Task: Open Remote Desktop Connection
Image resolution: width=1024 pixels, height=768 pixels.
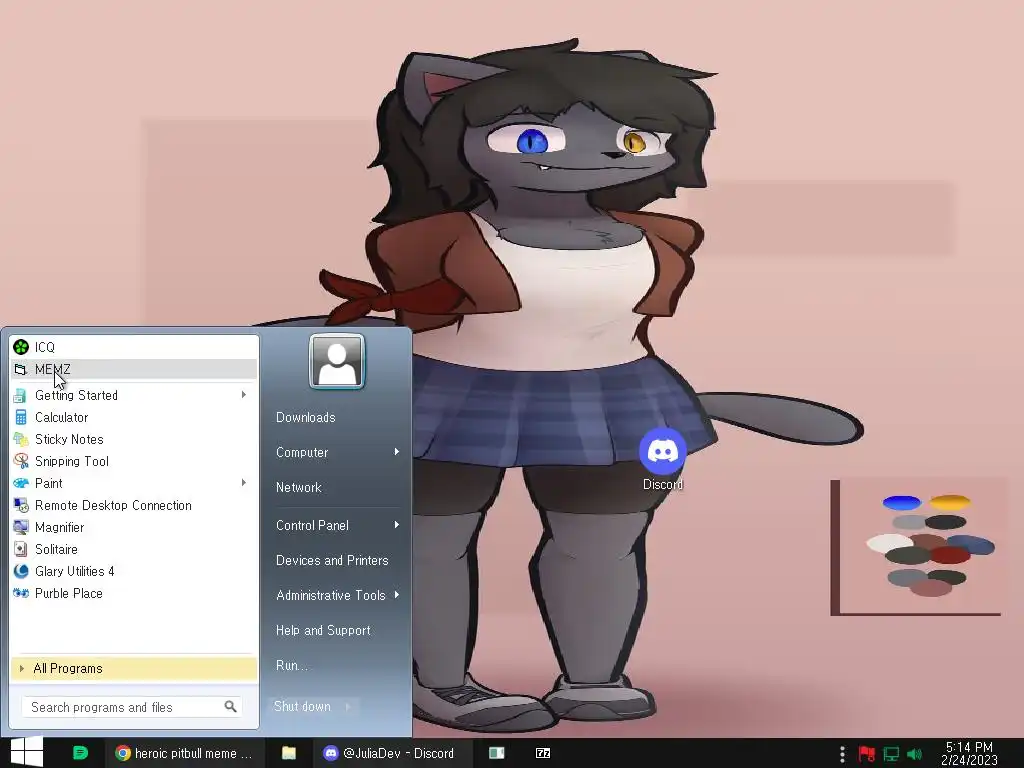Action: pos(134,505)
